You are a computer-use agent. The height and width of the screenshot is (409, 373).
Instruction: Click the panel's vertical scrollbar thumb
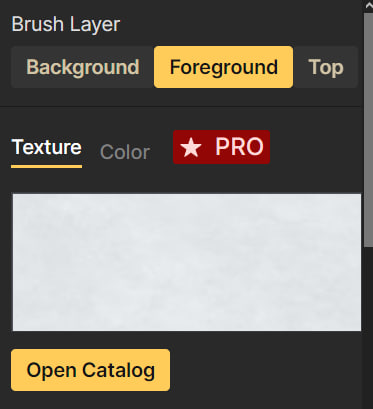pos(368,130)
